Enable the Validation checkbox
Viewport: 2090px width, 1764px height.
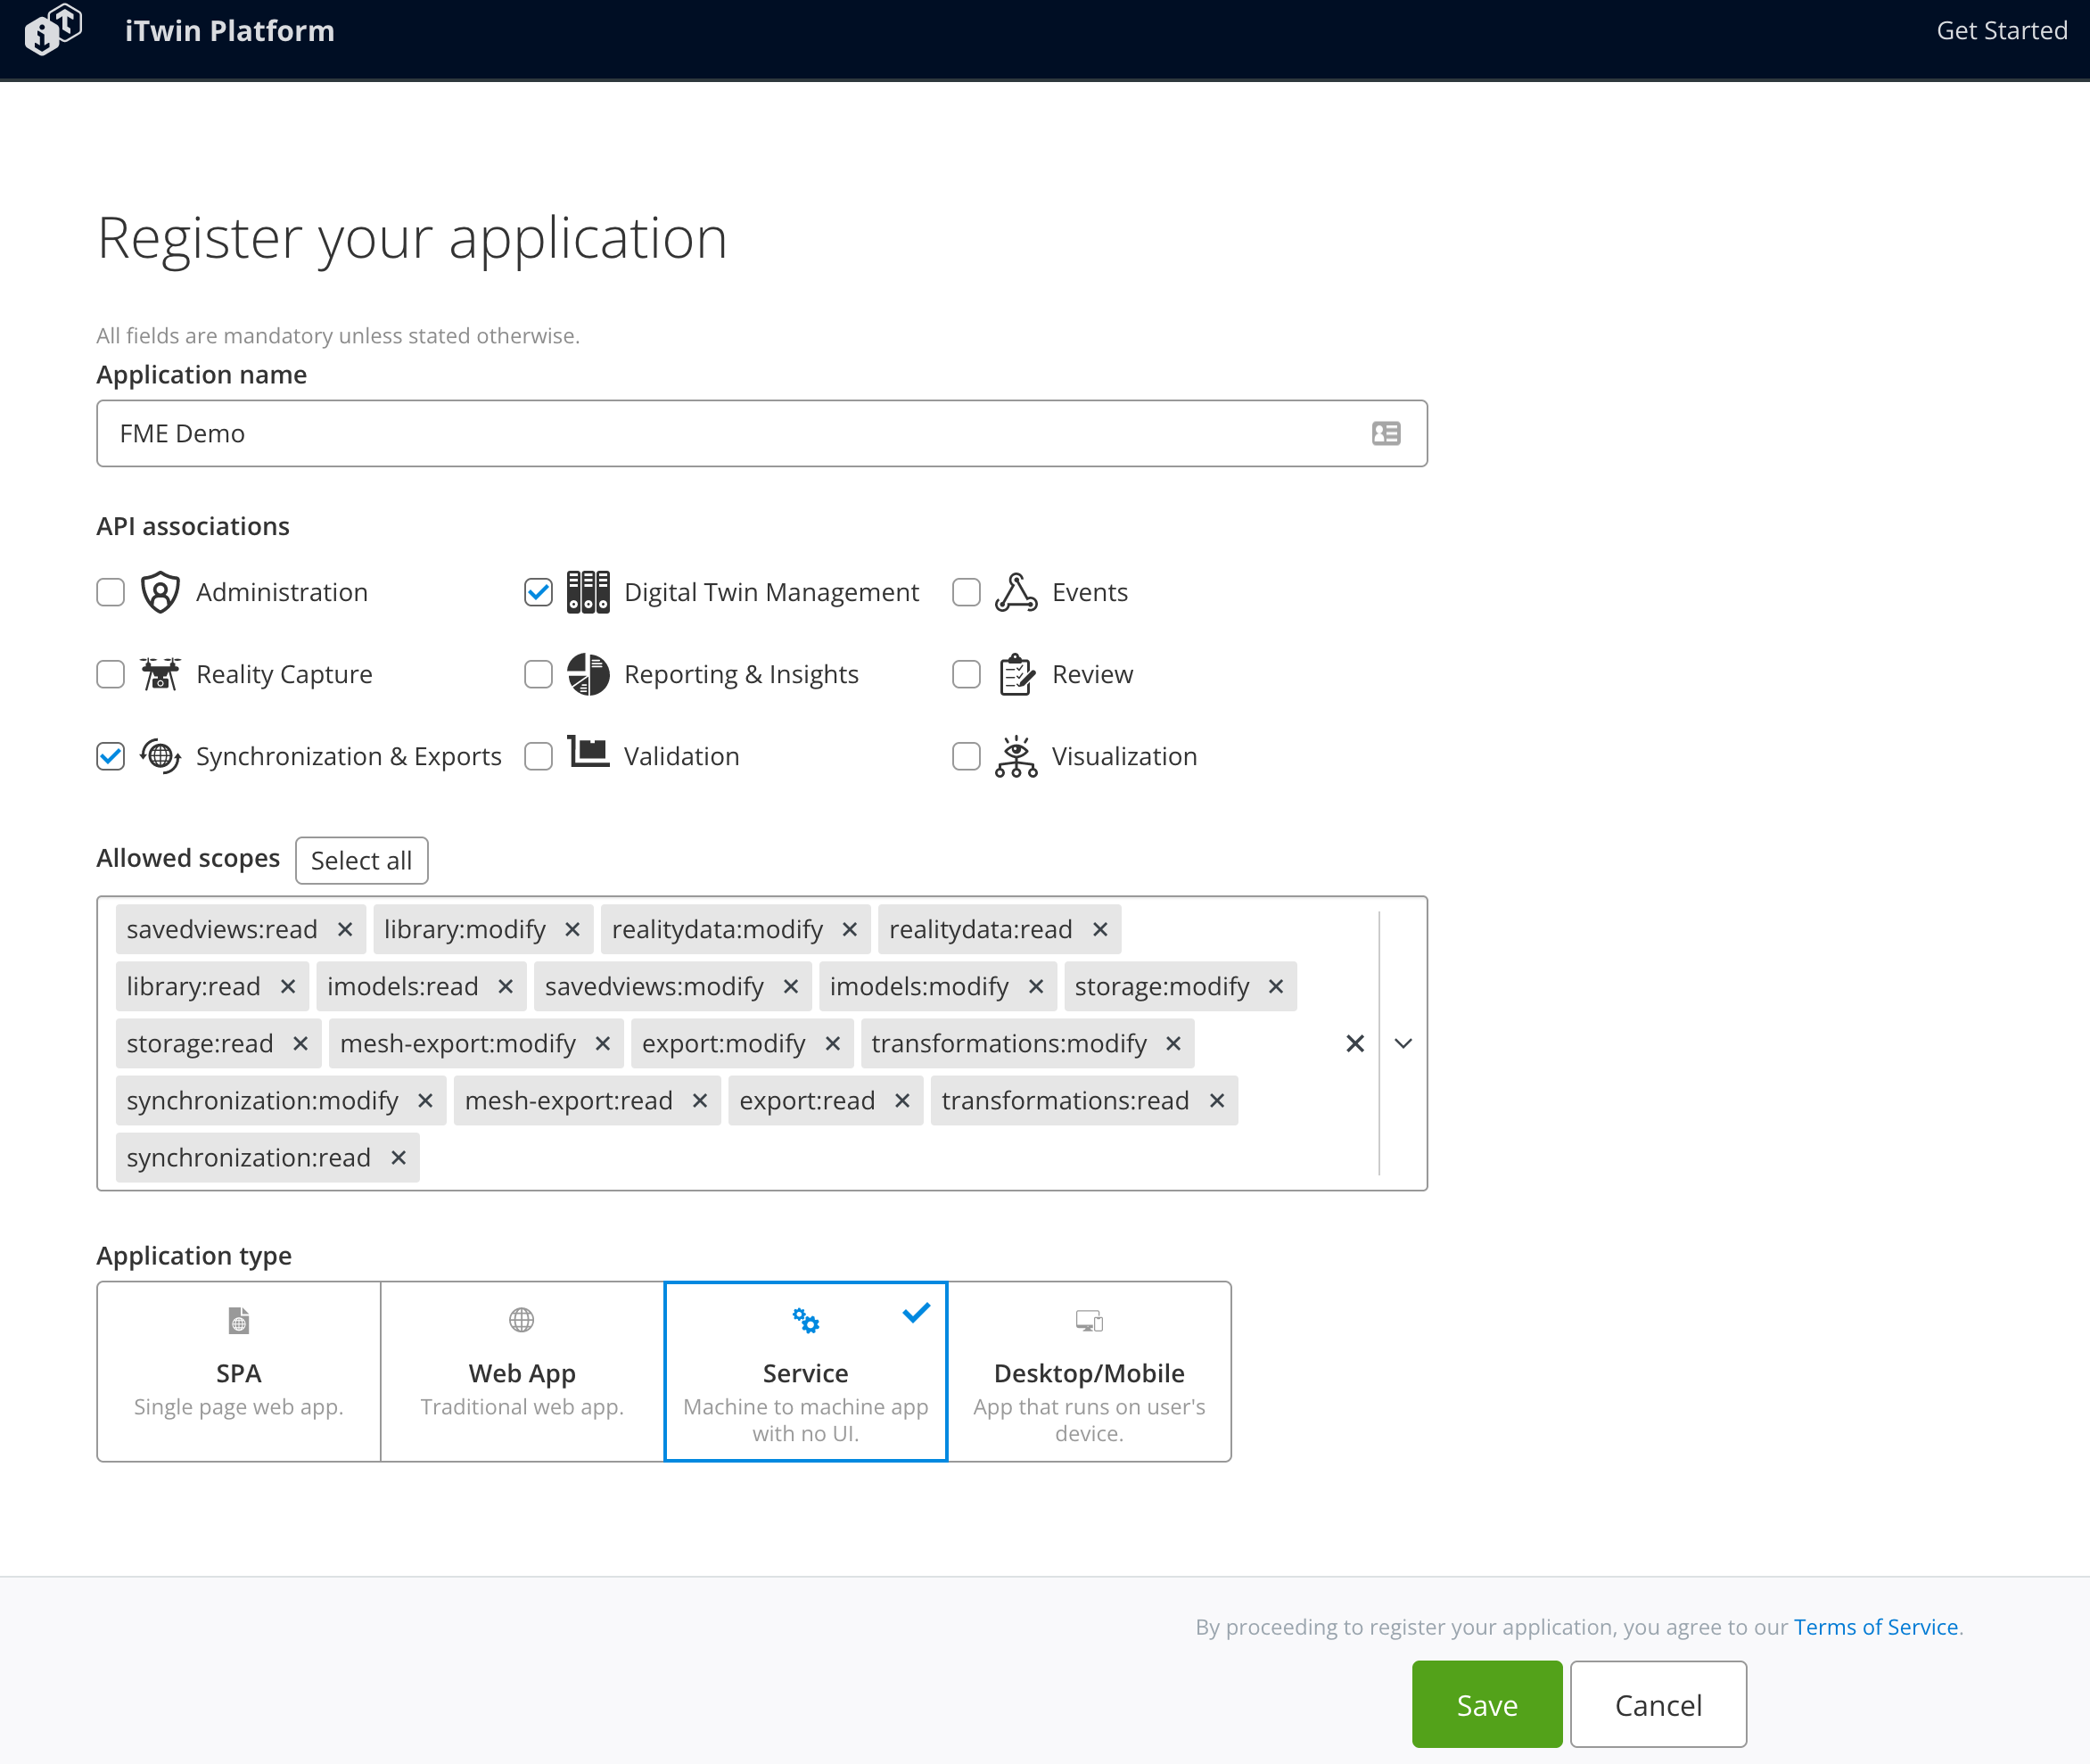(x=538, y=756)
